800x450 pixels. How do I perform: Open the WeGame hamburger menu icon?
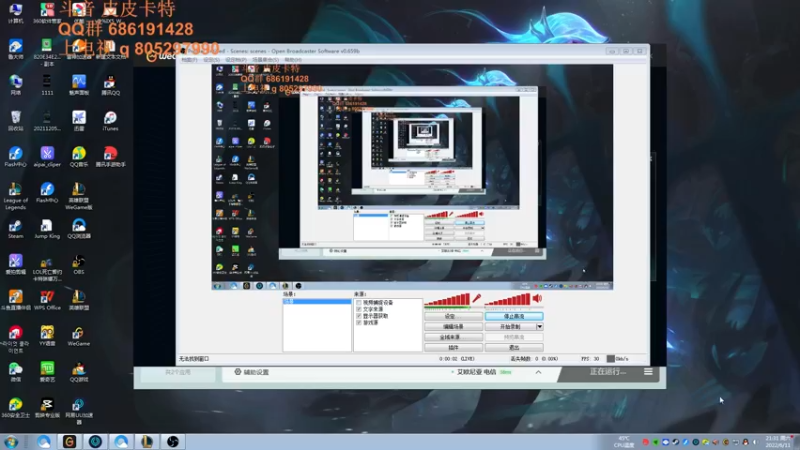(648, 372)
